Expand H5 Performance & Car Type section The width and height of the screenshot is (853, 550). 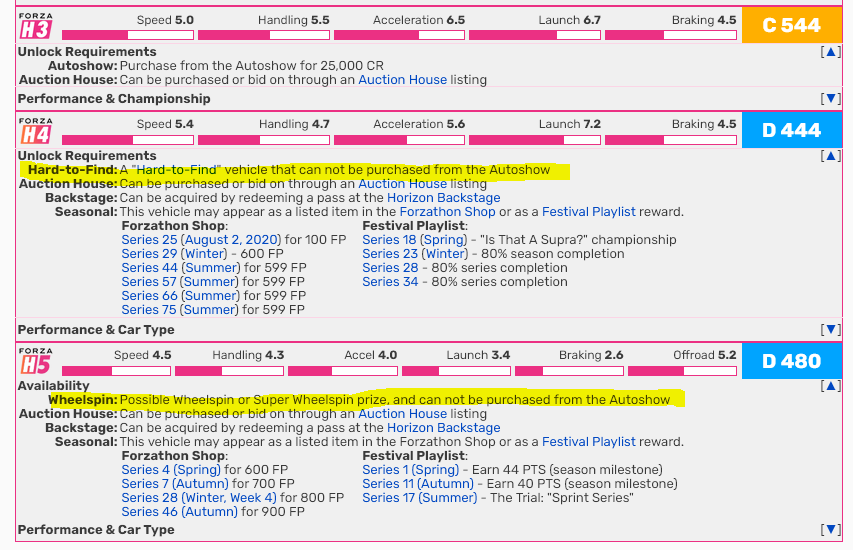coord(831,529)
